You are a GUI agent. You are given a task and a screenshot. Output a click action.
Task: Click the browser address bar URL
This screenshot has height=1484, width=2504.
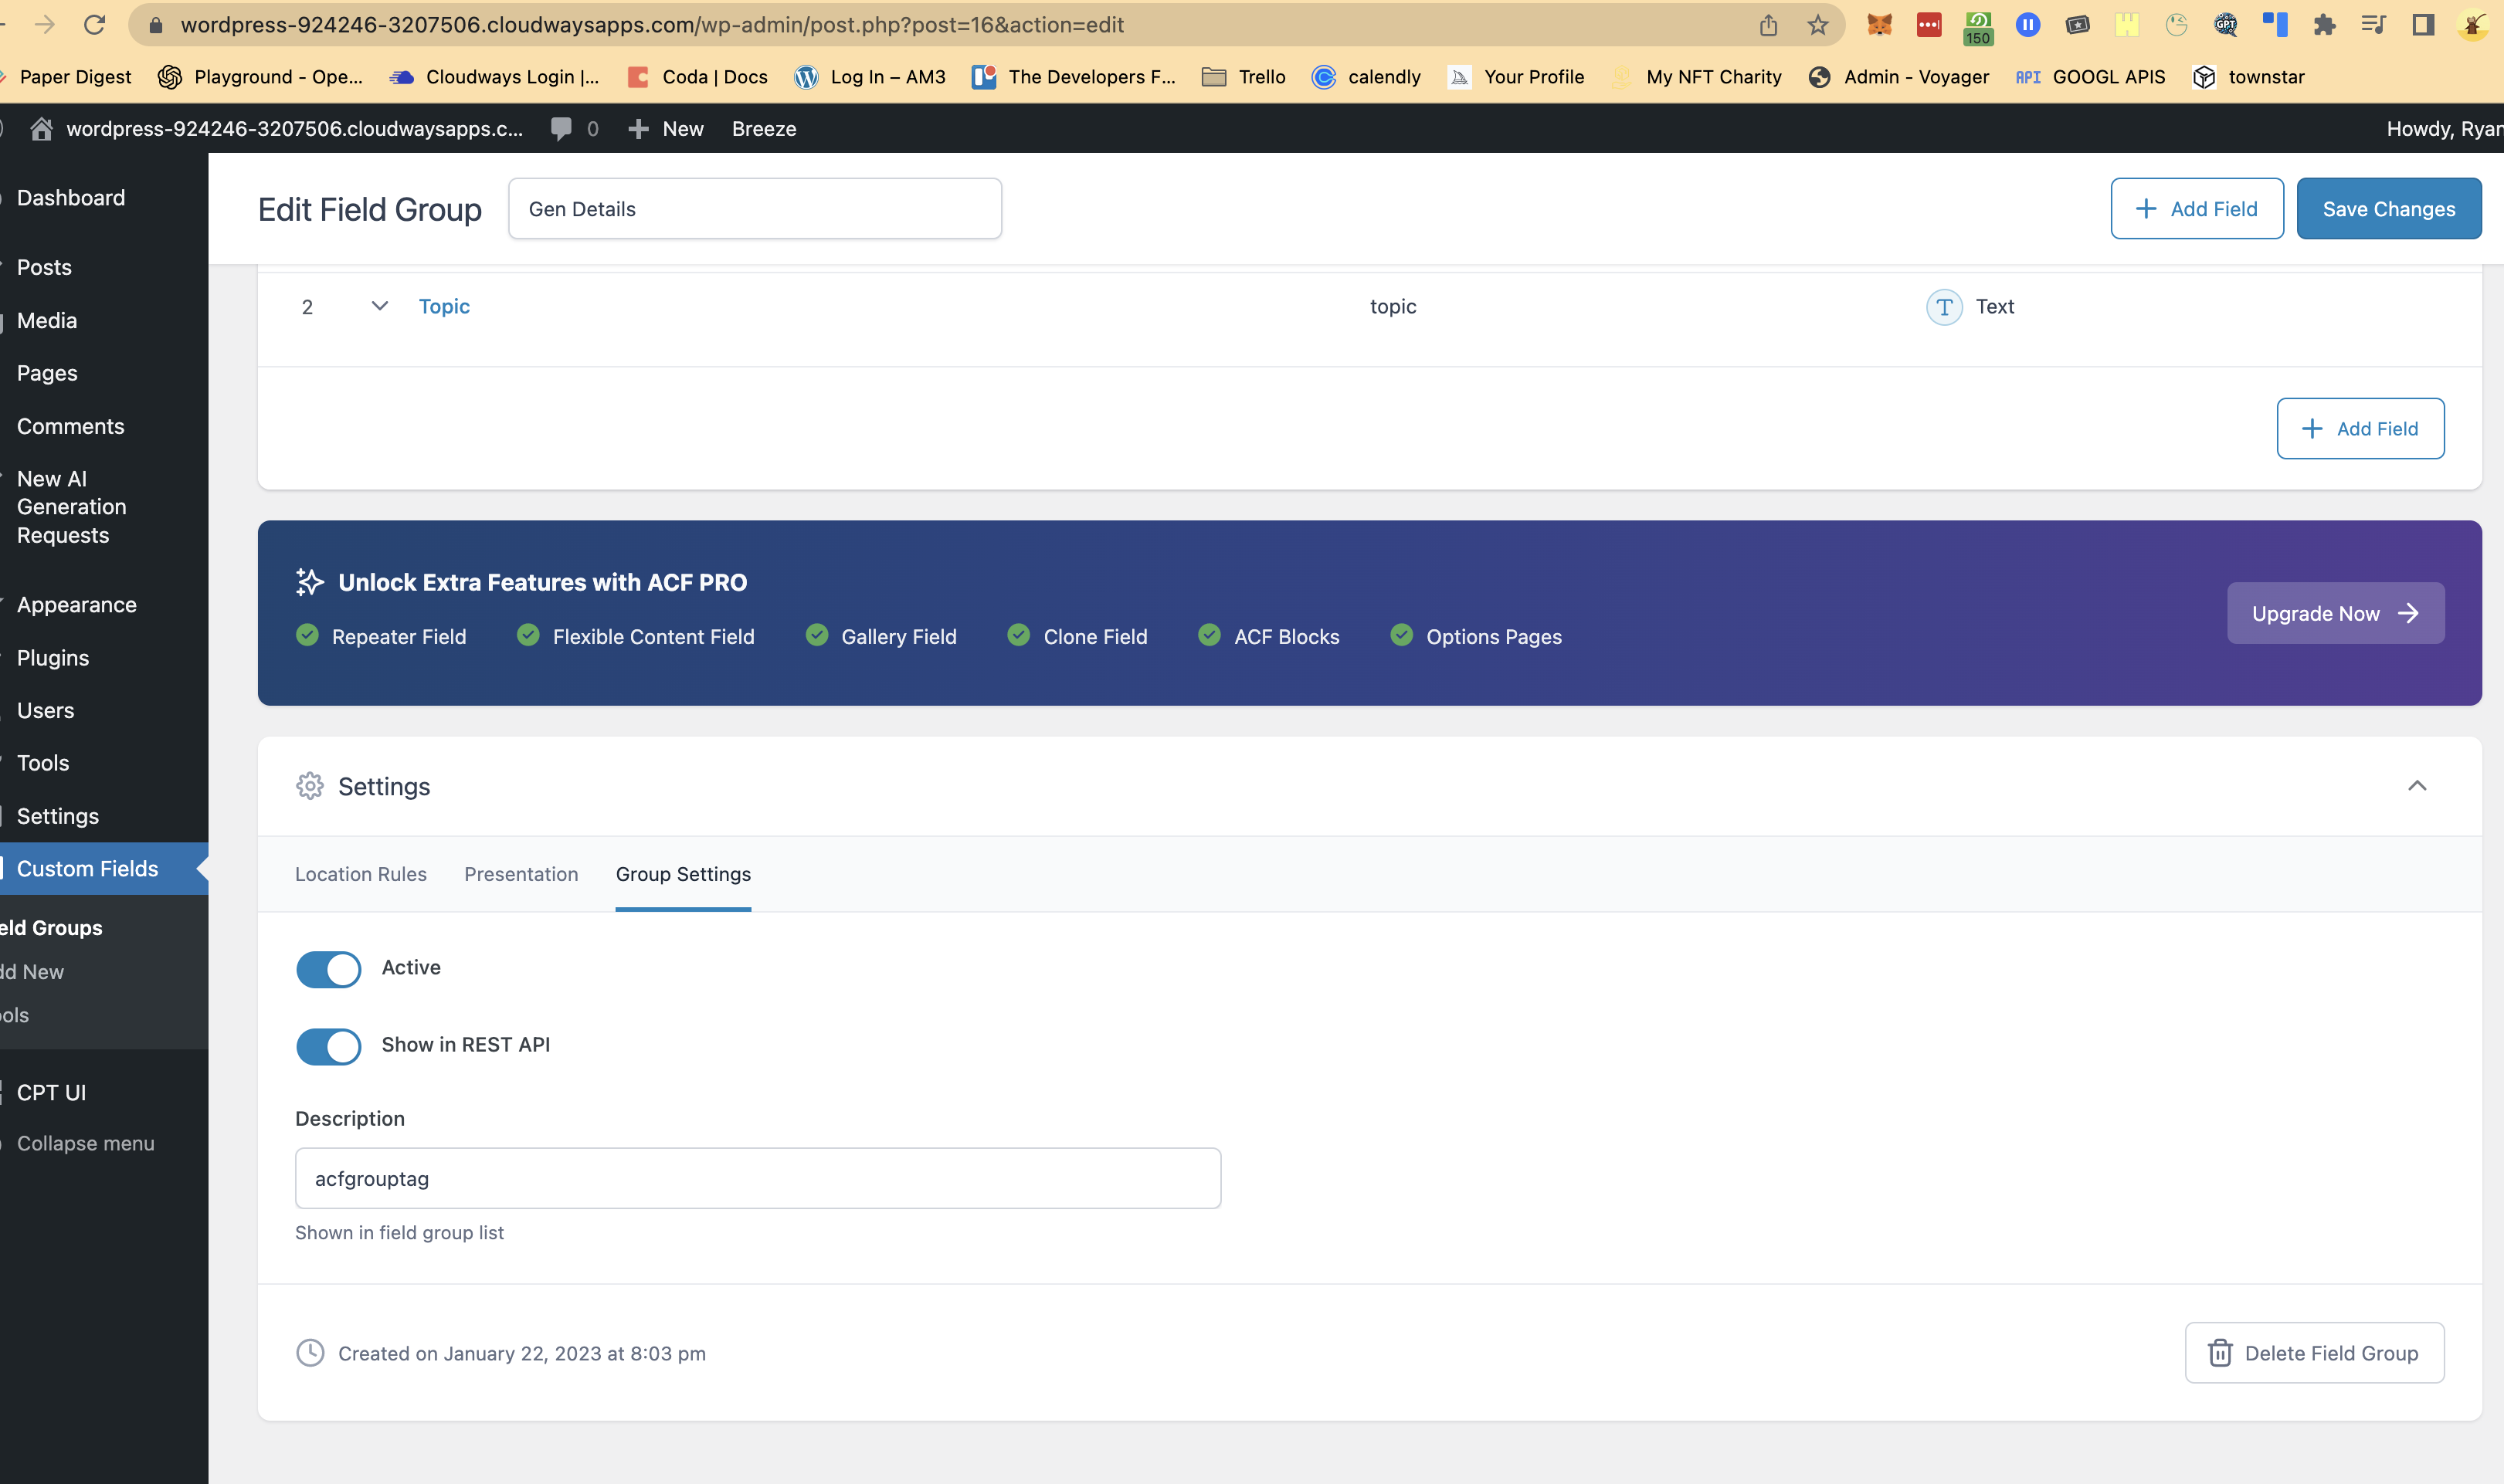click(652, 25)
